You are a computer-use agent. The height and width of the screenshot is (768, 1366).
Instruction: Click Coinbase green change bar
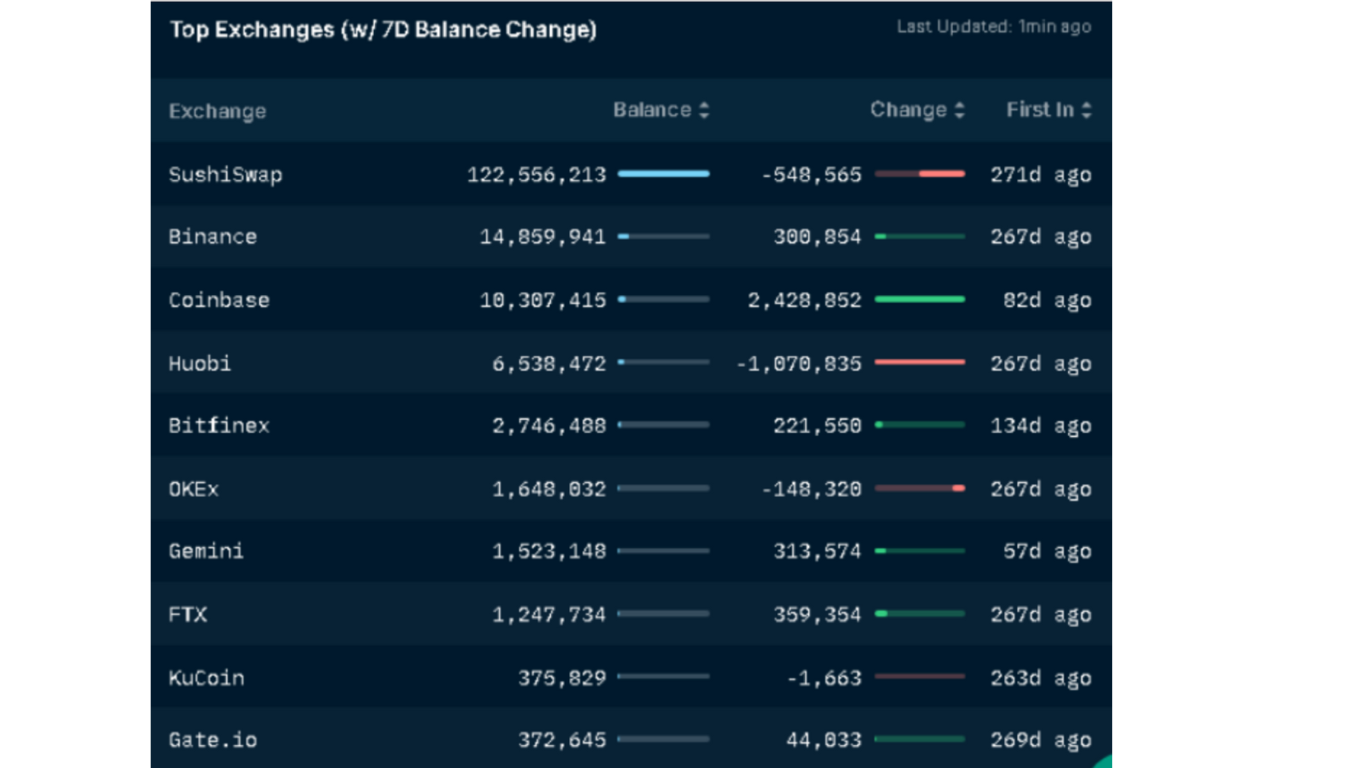[919, 299]
